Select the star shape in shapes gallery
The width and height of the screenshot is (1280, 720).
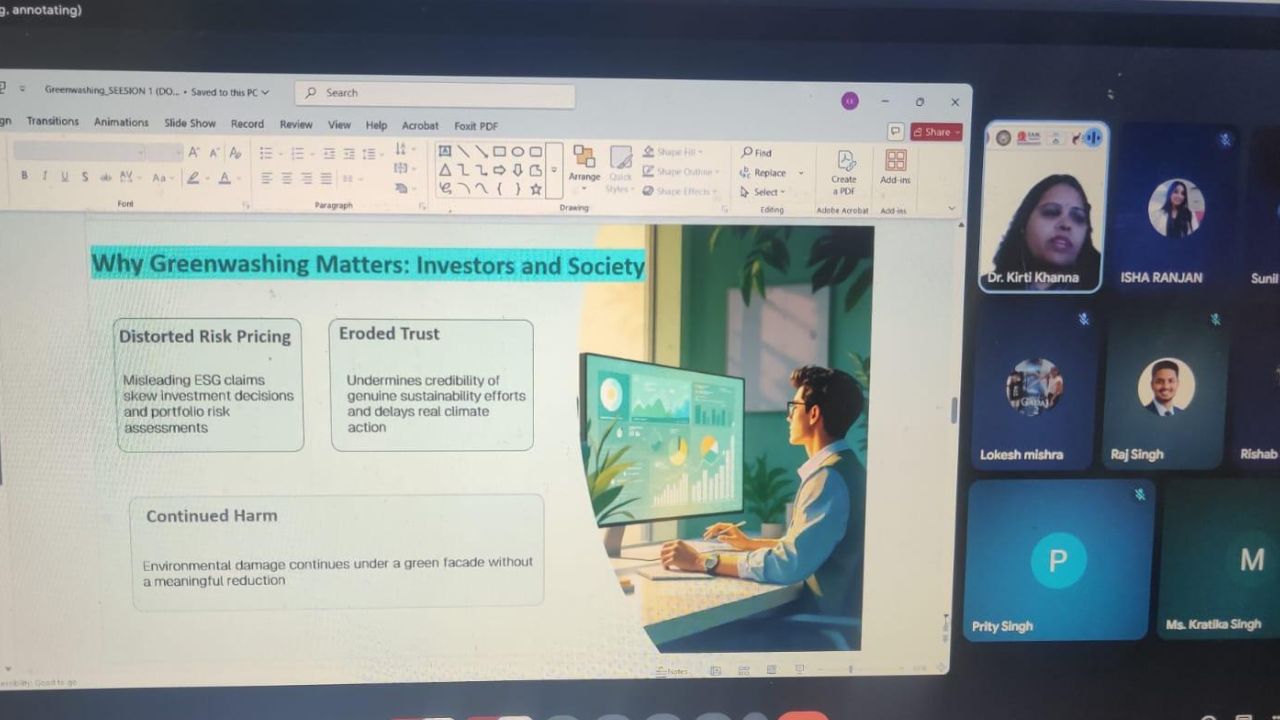tap(536, 189)
